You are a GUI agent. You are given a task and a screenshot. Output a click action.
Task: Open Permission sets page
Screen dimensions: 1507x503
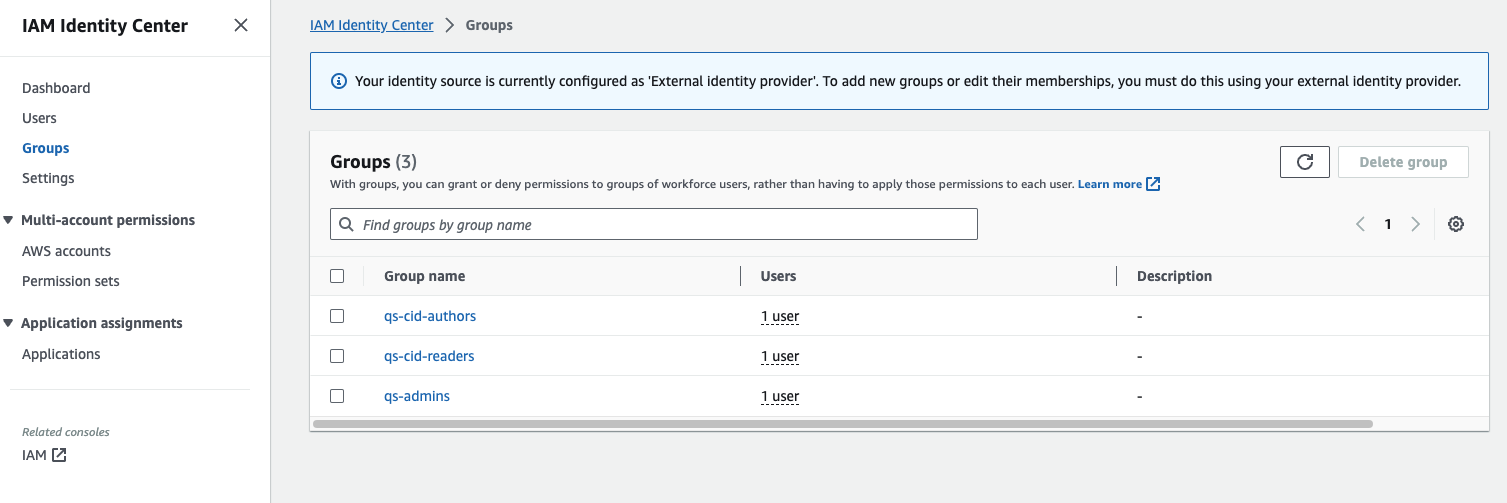pos(71,281)
